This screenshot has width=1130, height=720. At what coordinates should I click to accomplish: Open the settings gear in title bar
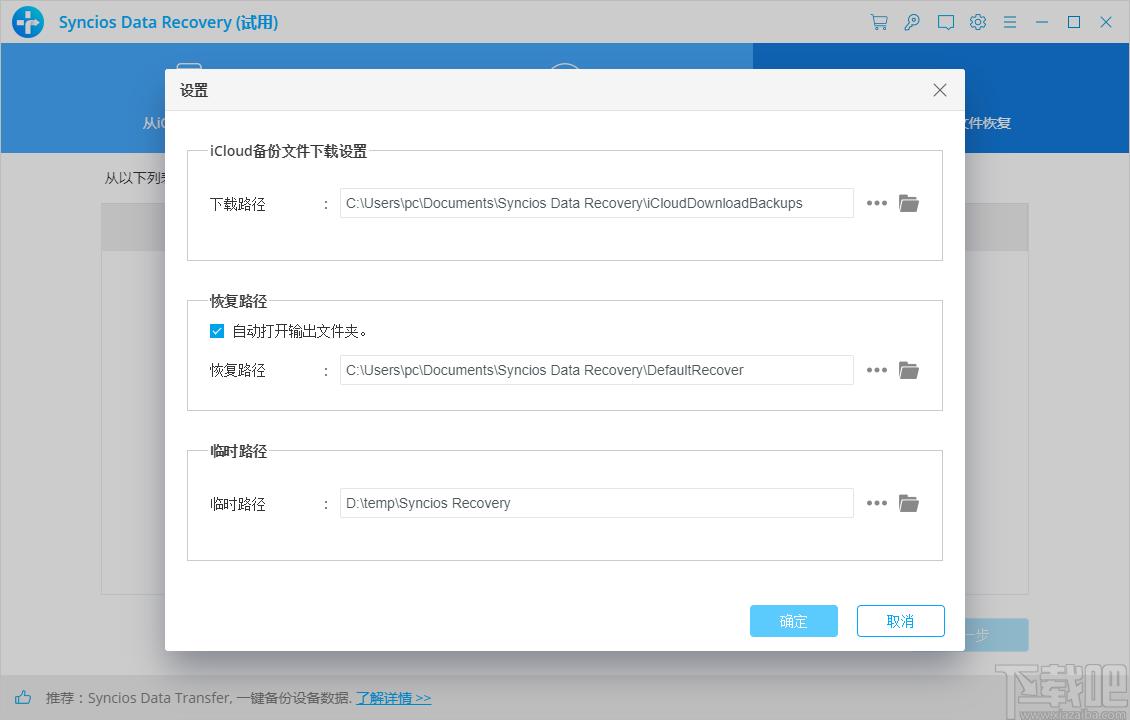[978, 22]
